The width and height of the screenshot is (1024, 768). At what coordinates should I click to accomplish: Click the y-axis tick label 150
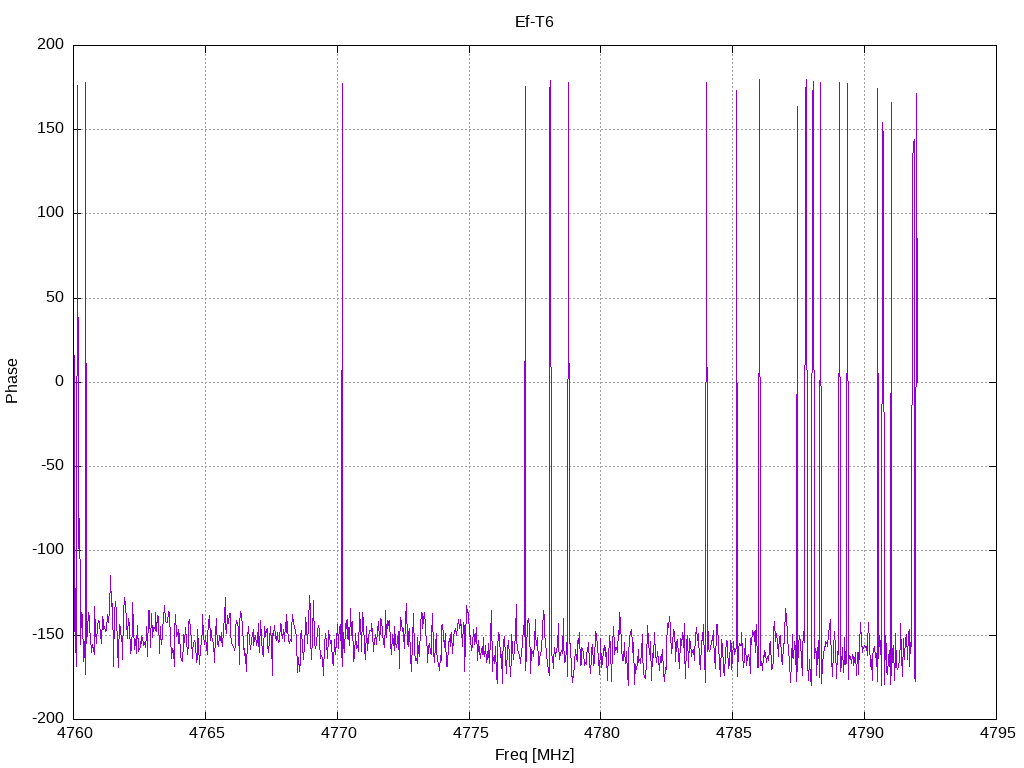coord(51,129)
